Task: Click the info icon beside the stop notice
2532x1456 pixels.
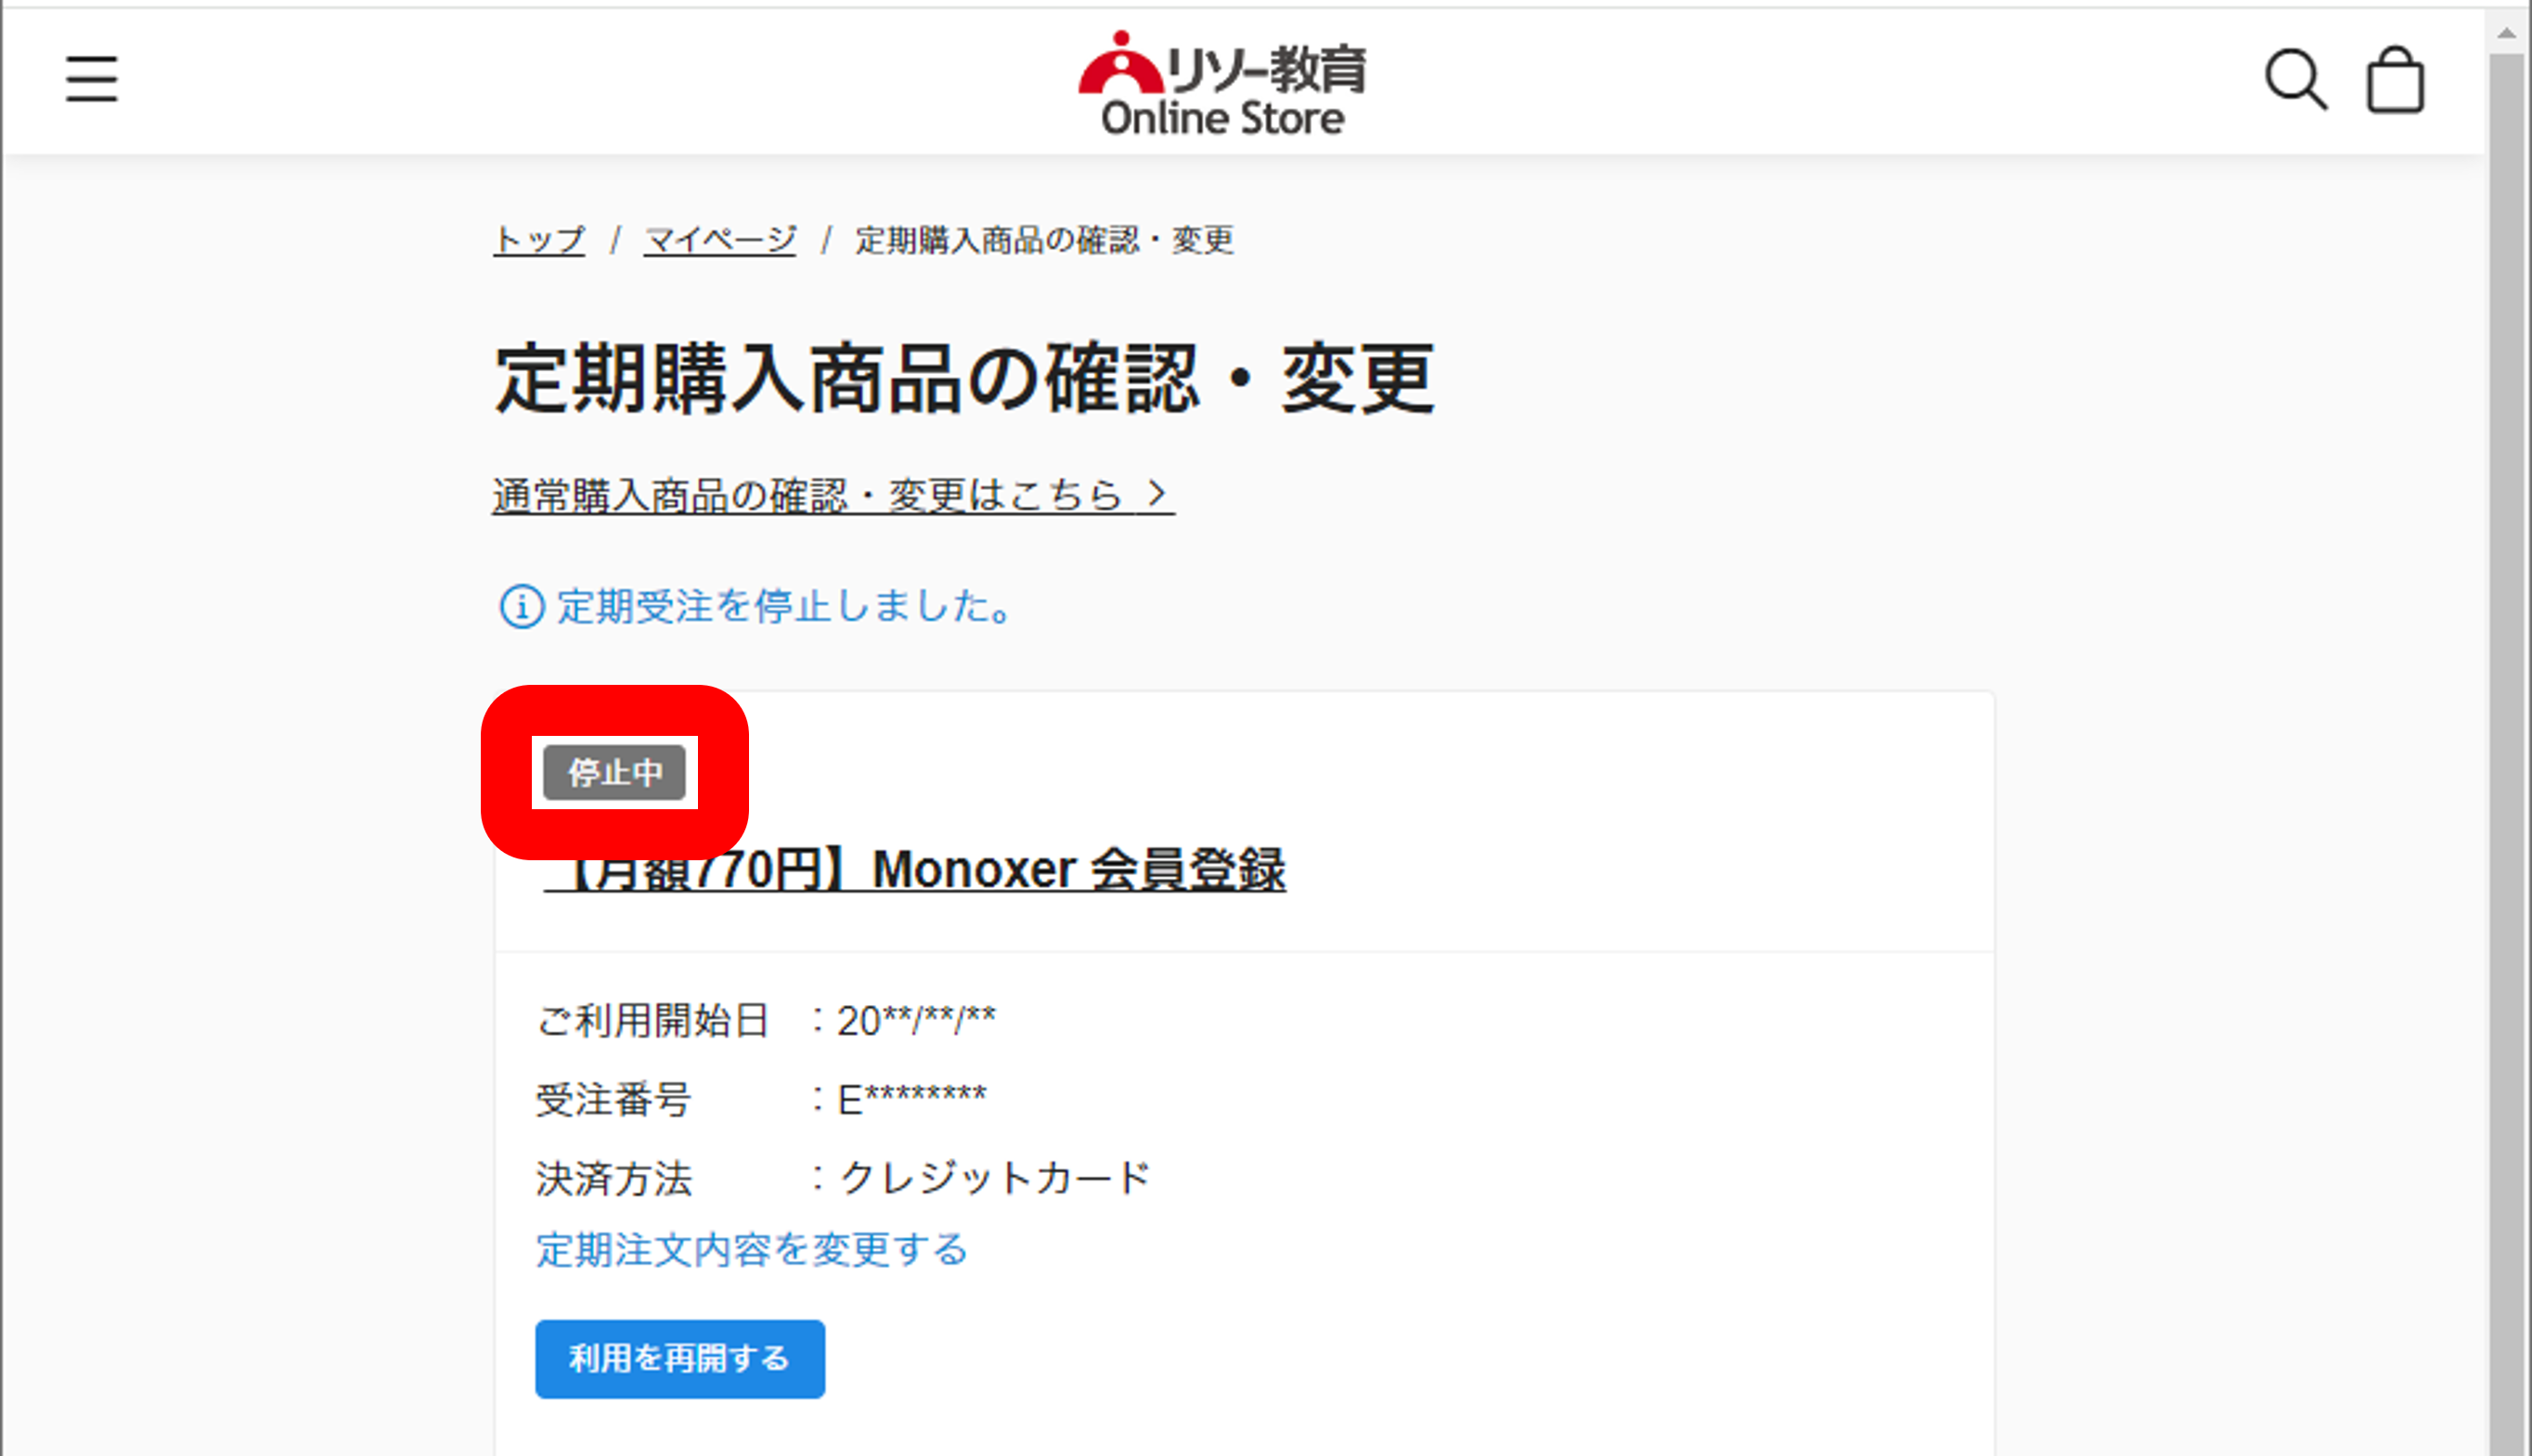Action: (x=521, y=607)
